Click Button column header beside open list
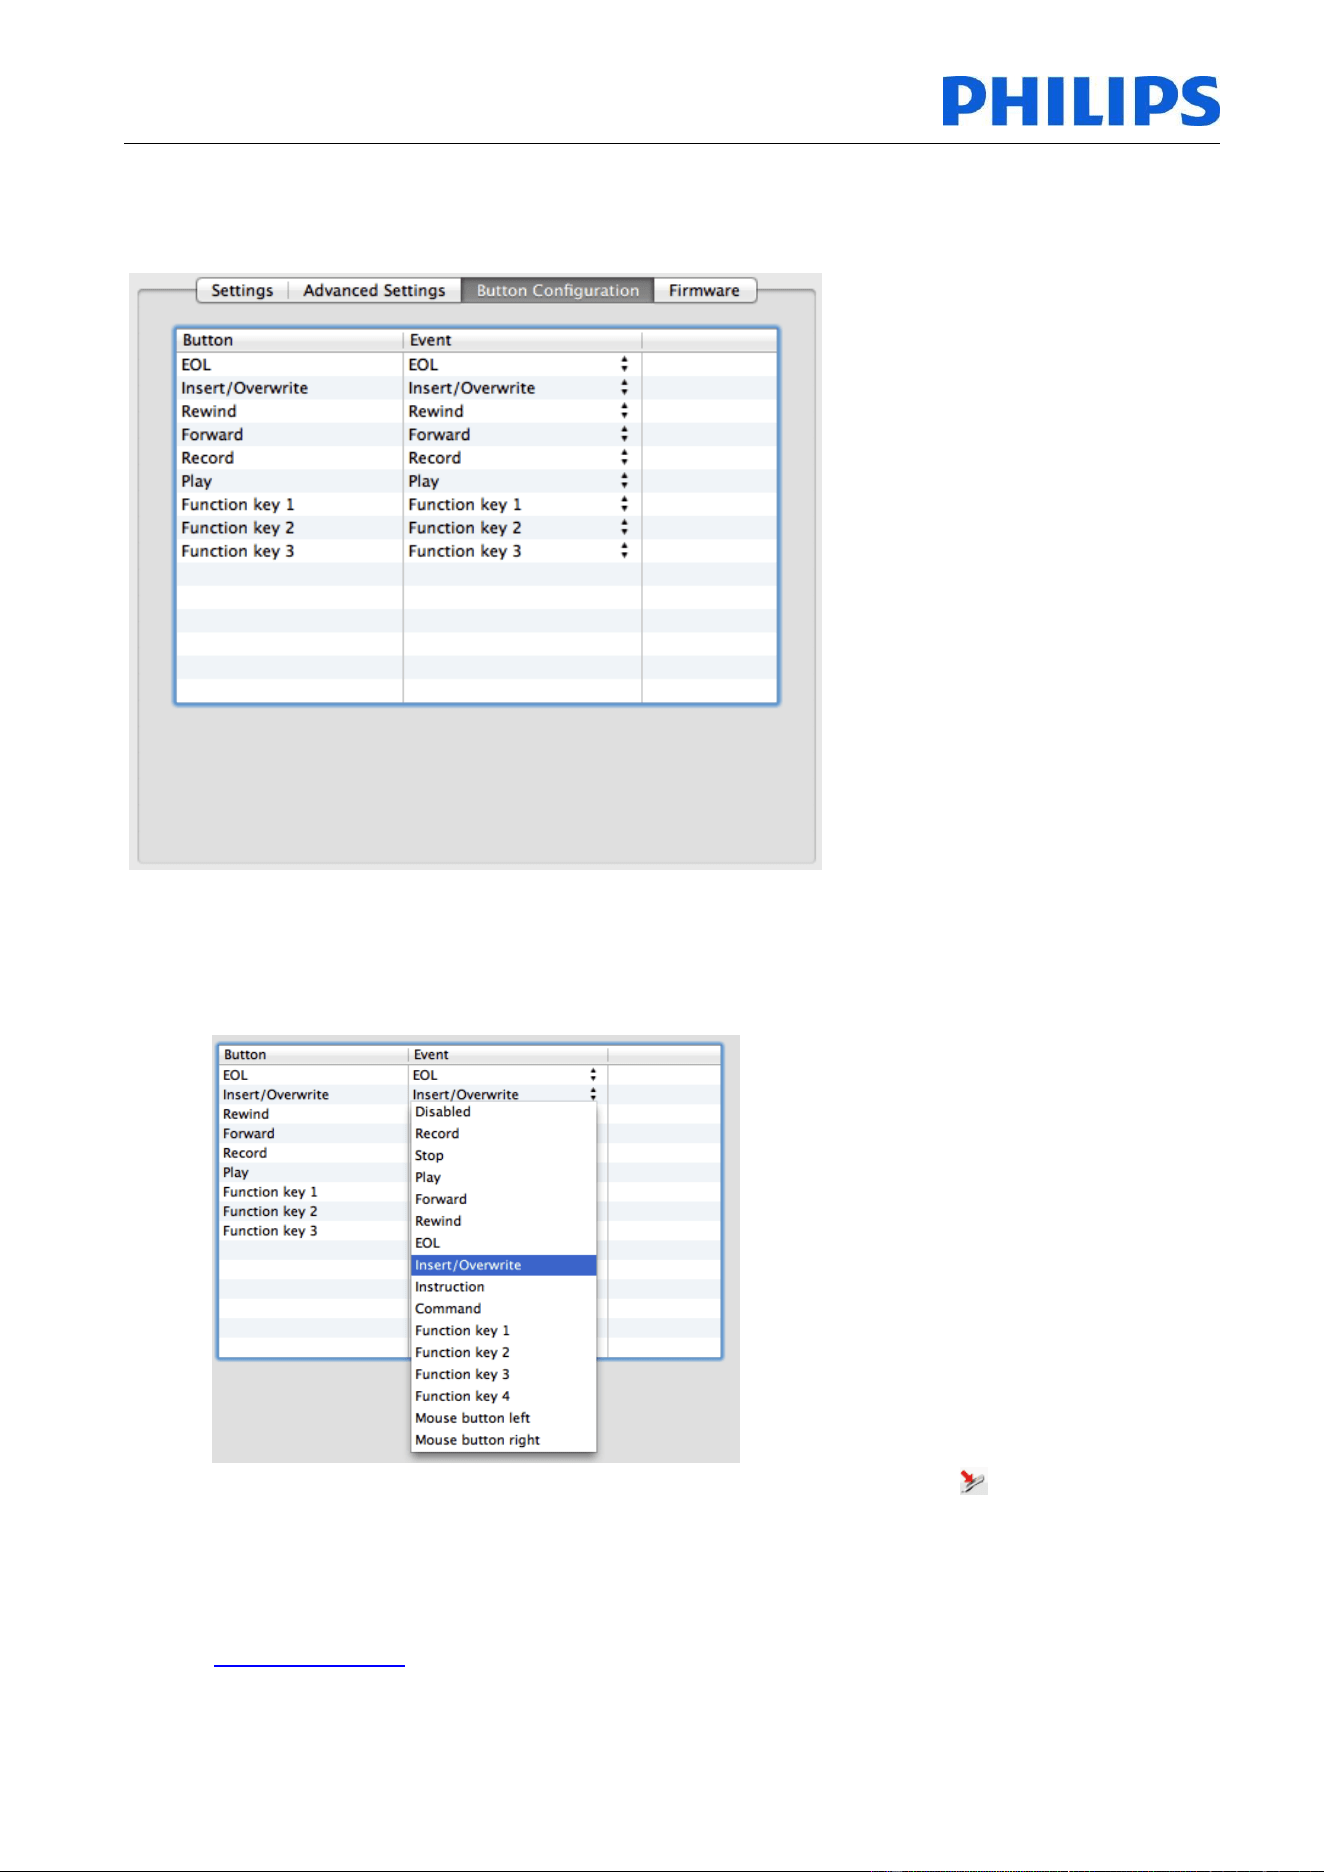The image size is (1324, 1872). point(313,1054)
